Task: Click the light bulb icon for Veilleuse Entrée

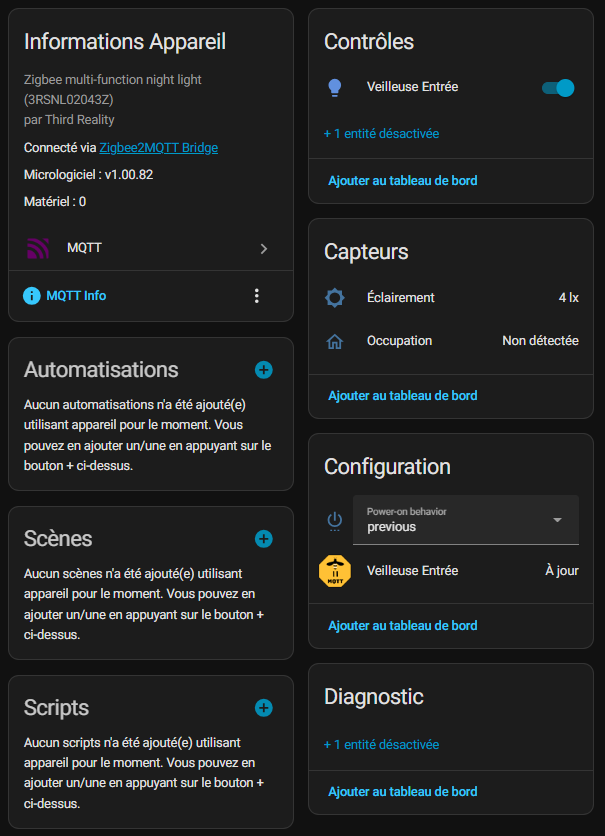Action: click(x=335, y=88)
